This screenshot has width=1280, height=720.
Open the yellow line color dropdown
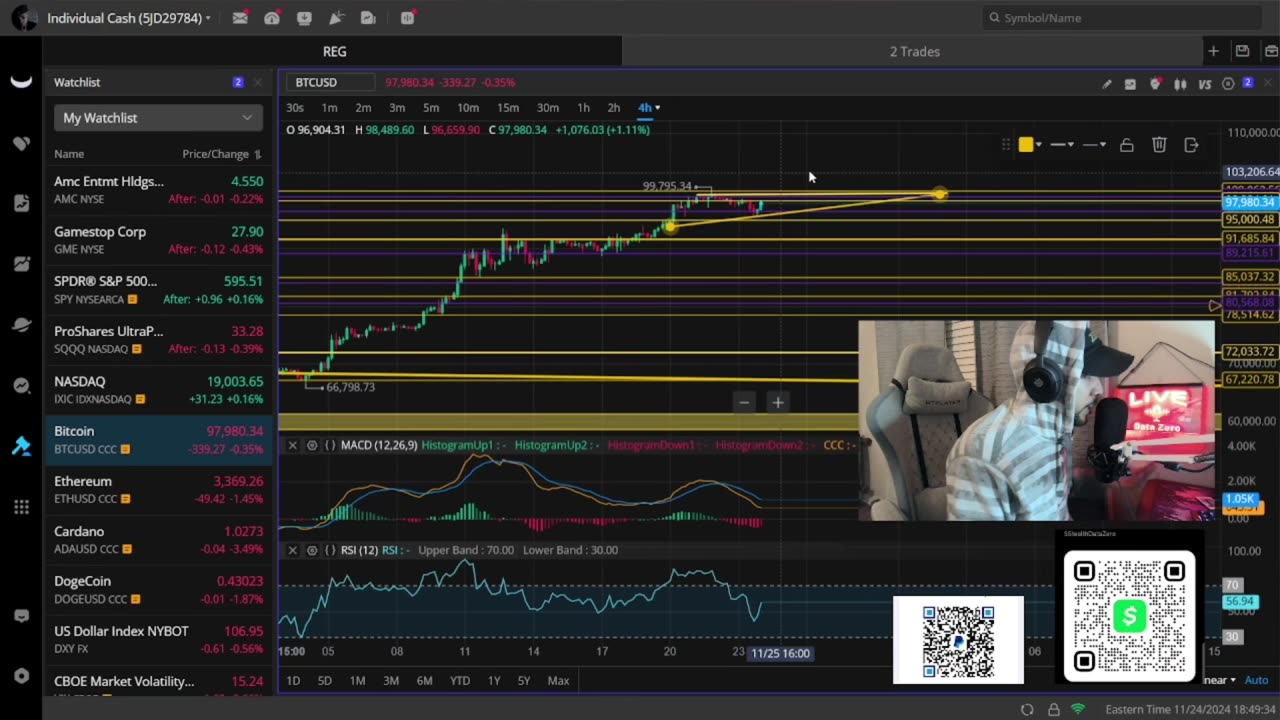tap(1039, 145)
